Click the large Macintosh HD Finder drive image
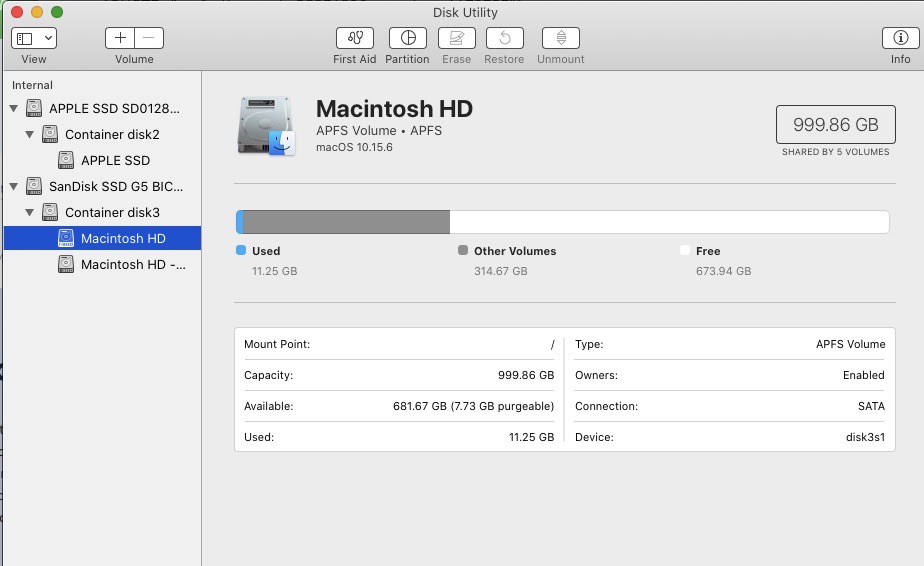 (266, 126)
